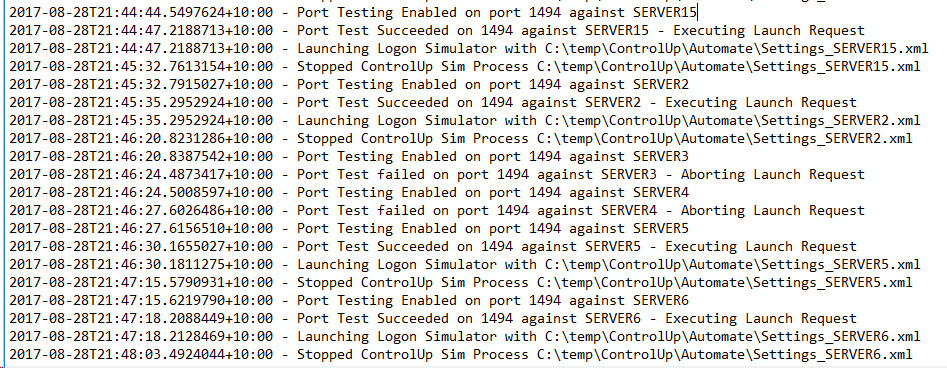947x368 pixels.
Task: Click Port Testing Enabled against SERVER3 line
Action: [x=348, y=157]
